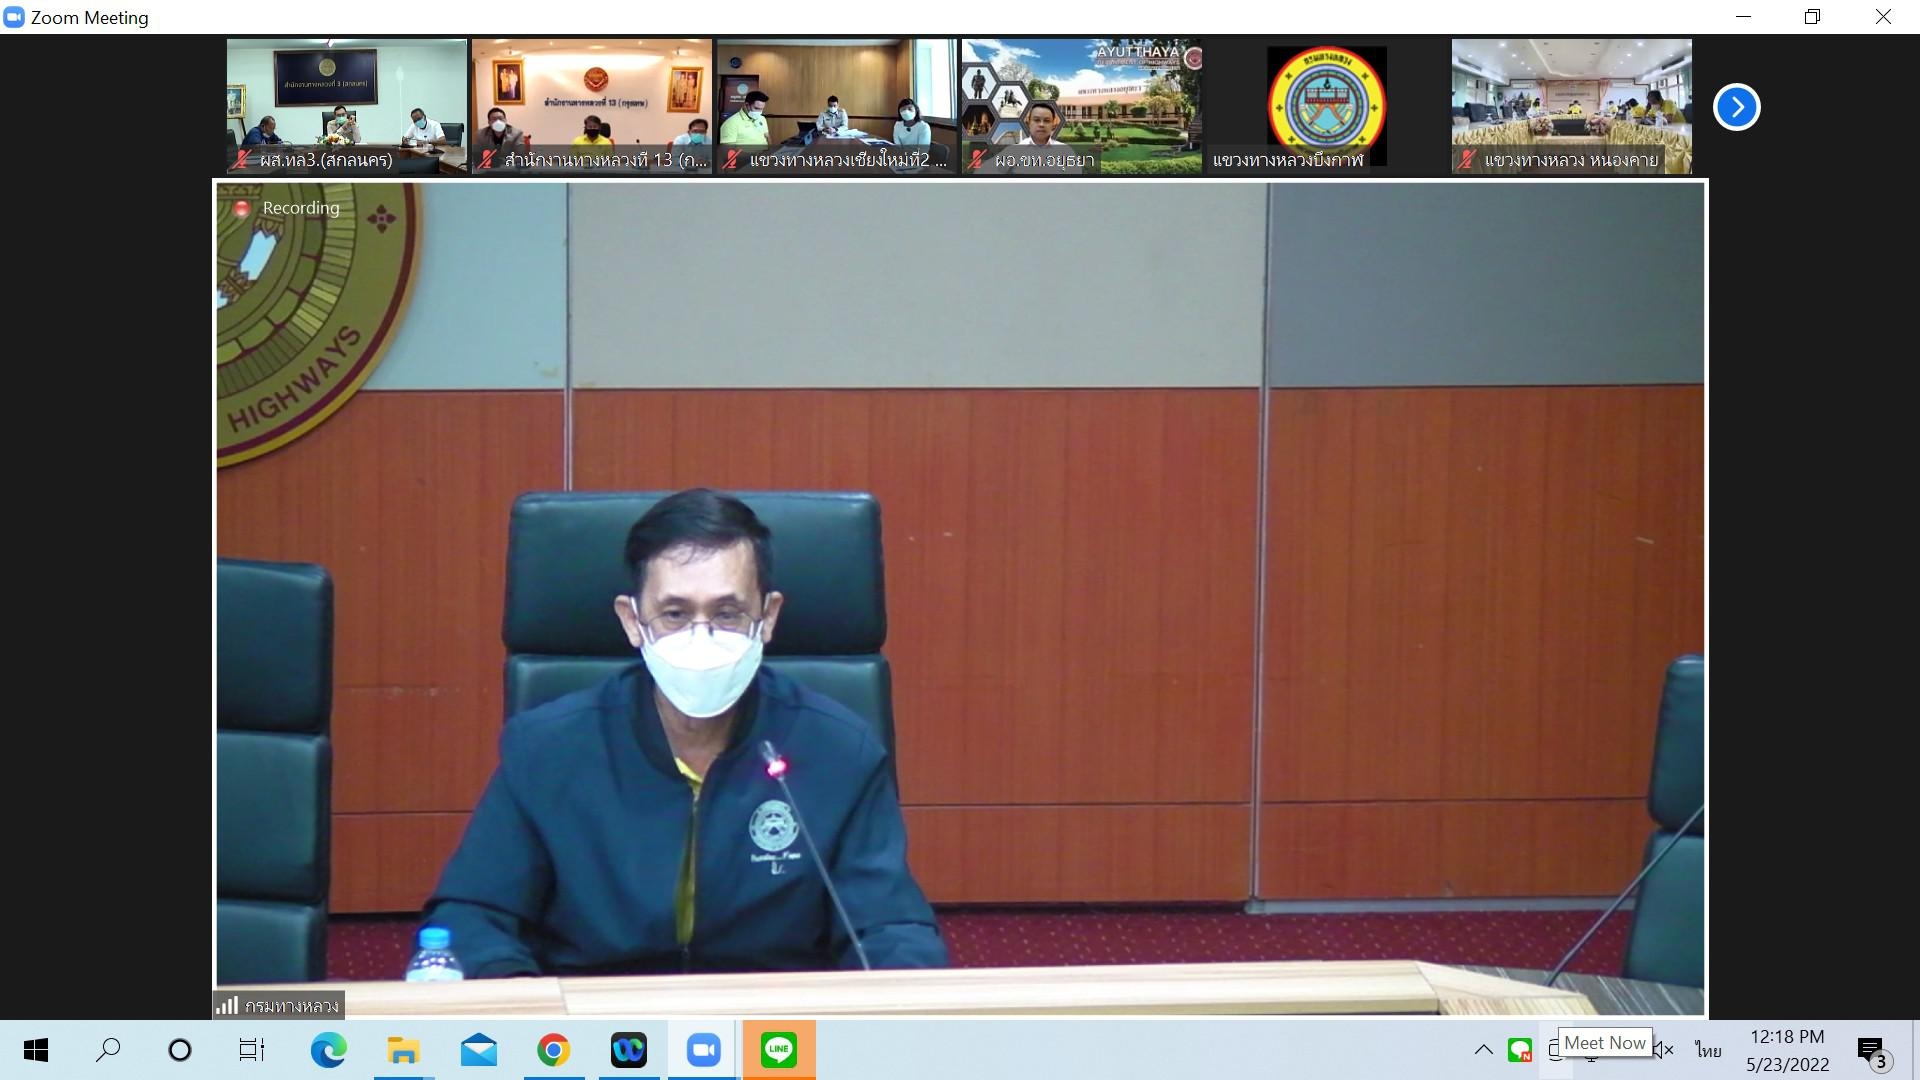Click LINE notification tray icon
This screenshot has width=1920, height=1080.
1520,1050
